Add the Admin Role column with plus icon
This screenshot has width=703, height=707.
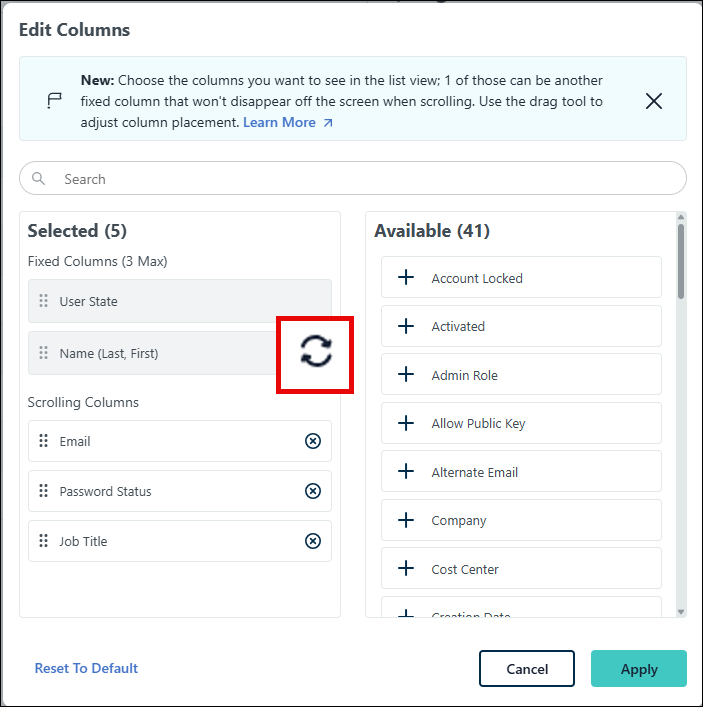(x=406, y=374)
